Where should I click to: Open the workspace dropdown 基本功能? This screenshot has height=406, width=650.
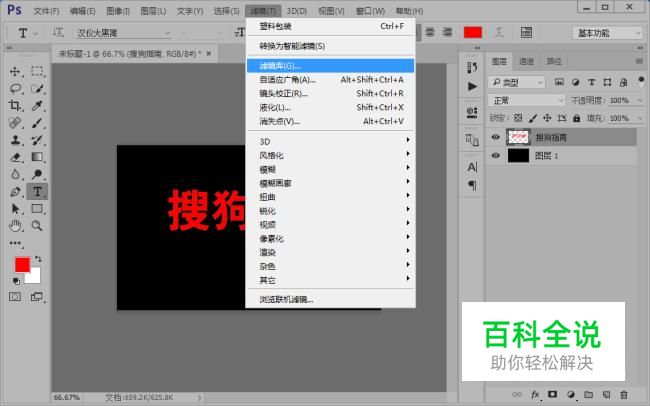[608, 33]
